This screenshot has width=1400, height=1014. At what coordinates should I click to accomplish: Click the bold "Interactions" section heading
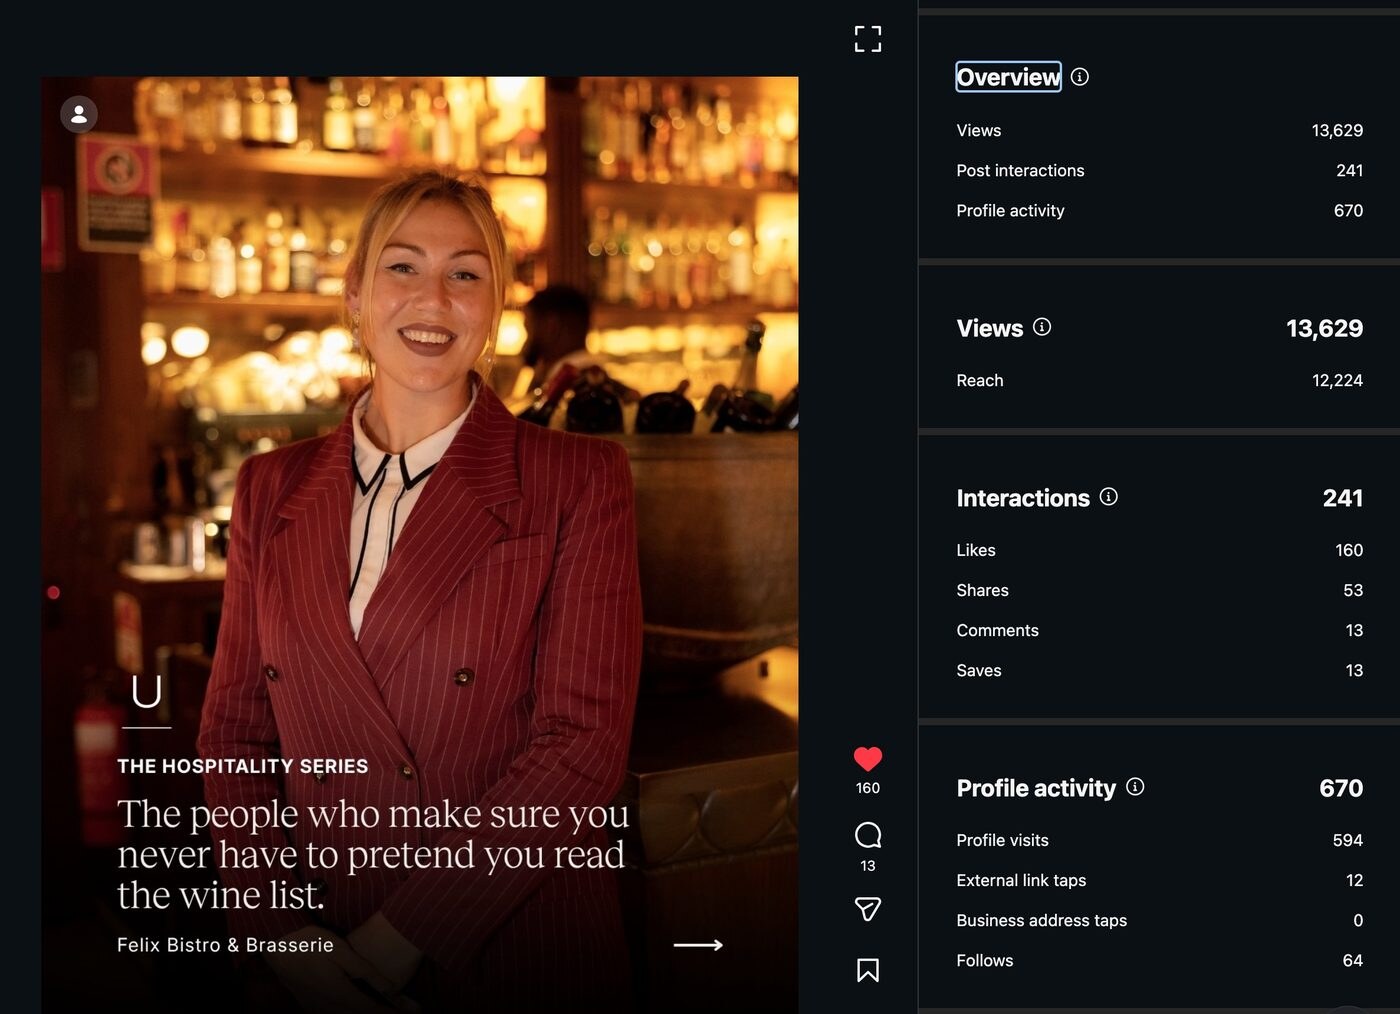click(1023, 498)
